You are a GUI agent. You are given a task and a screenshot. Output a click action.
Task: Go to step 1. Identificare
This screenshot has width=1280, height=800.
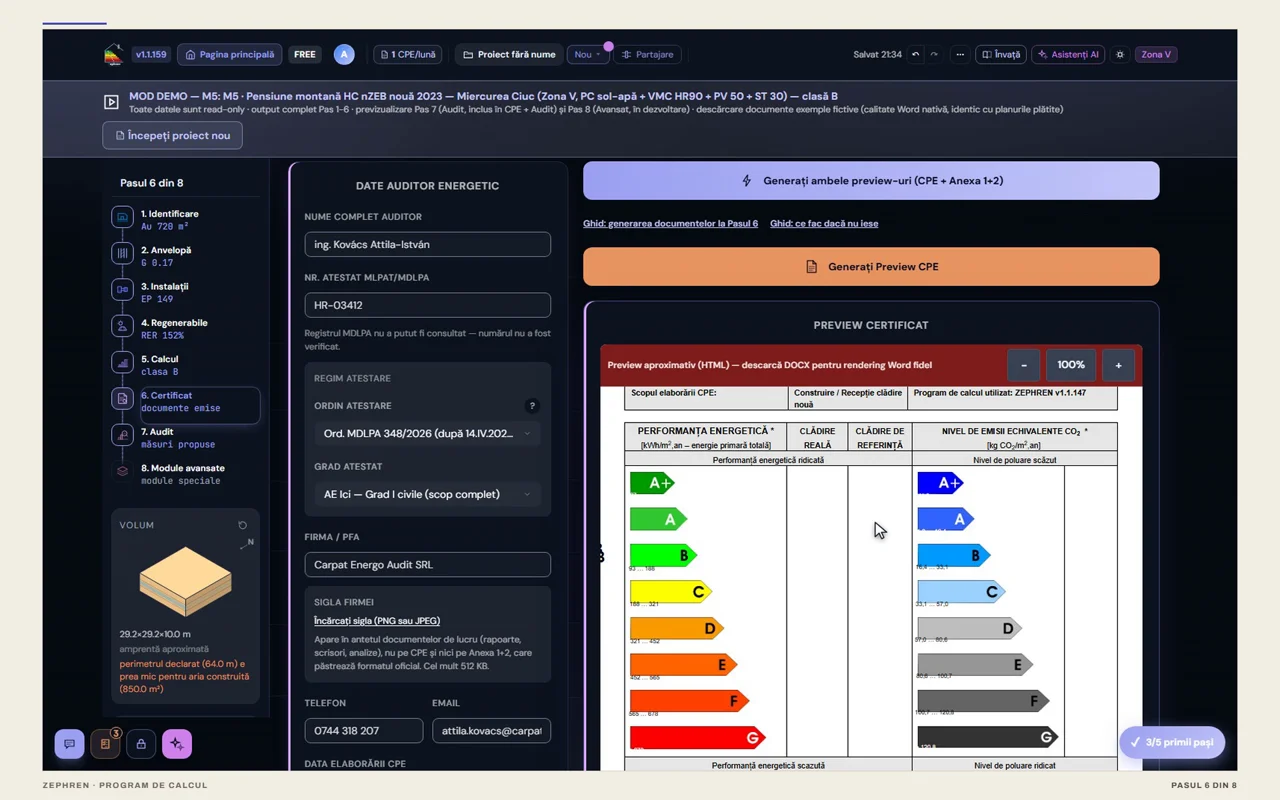click(x=186, y=220)
